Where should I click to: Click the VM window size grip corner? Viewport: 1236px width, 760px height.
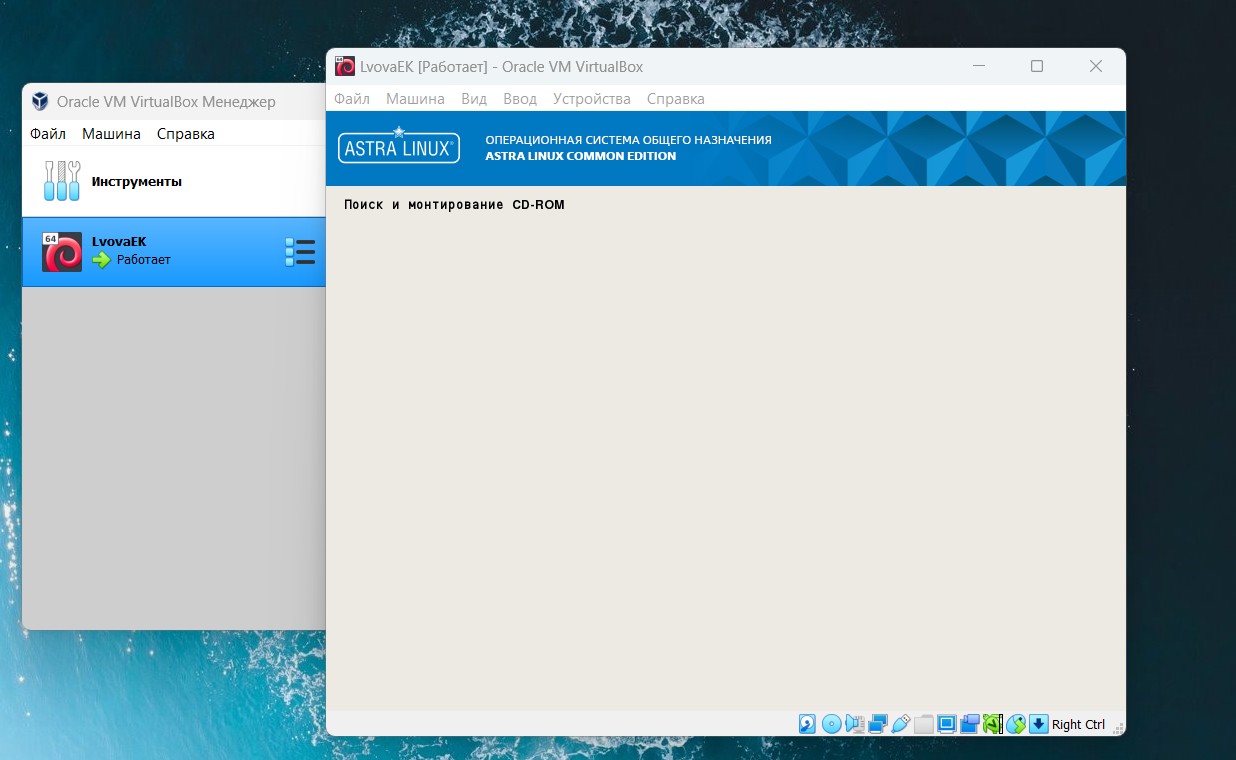pos(1118,728)
